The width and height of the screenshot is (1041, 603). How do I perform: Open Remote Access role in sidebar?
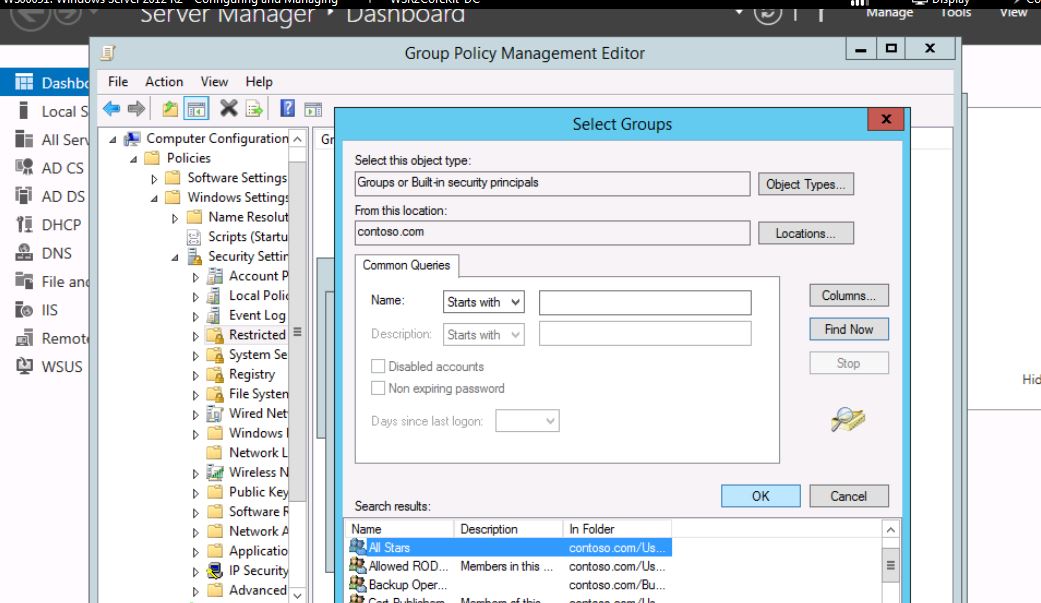(51, 339)
